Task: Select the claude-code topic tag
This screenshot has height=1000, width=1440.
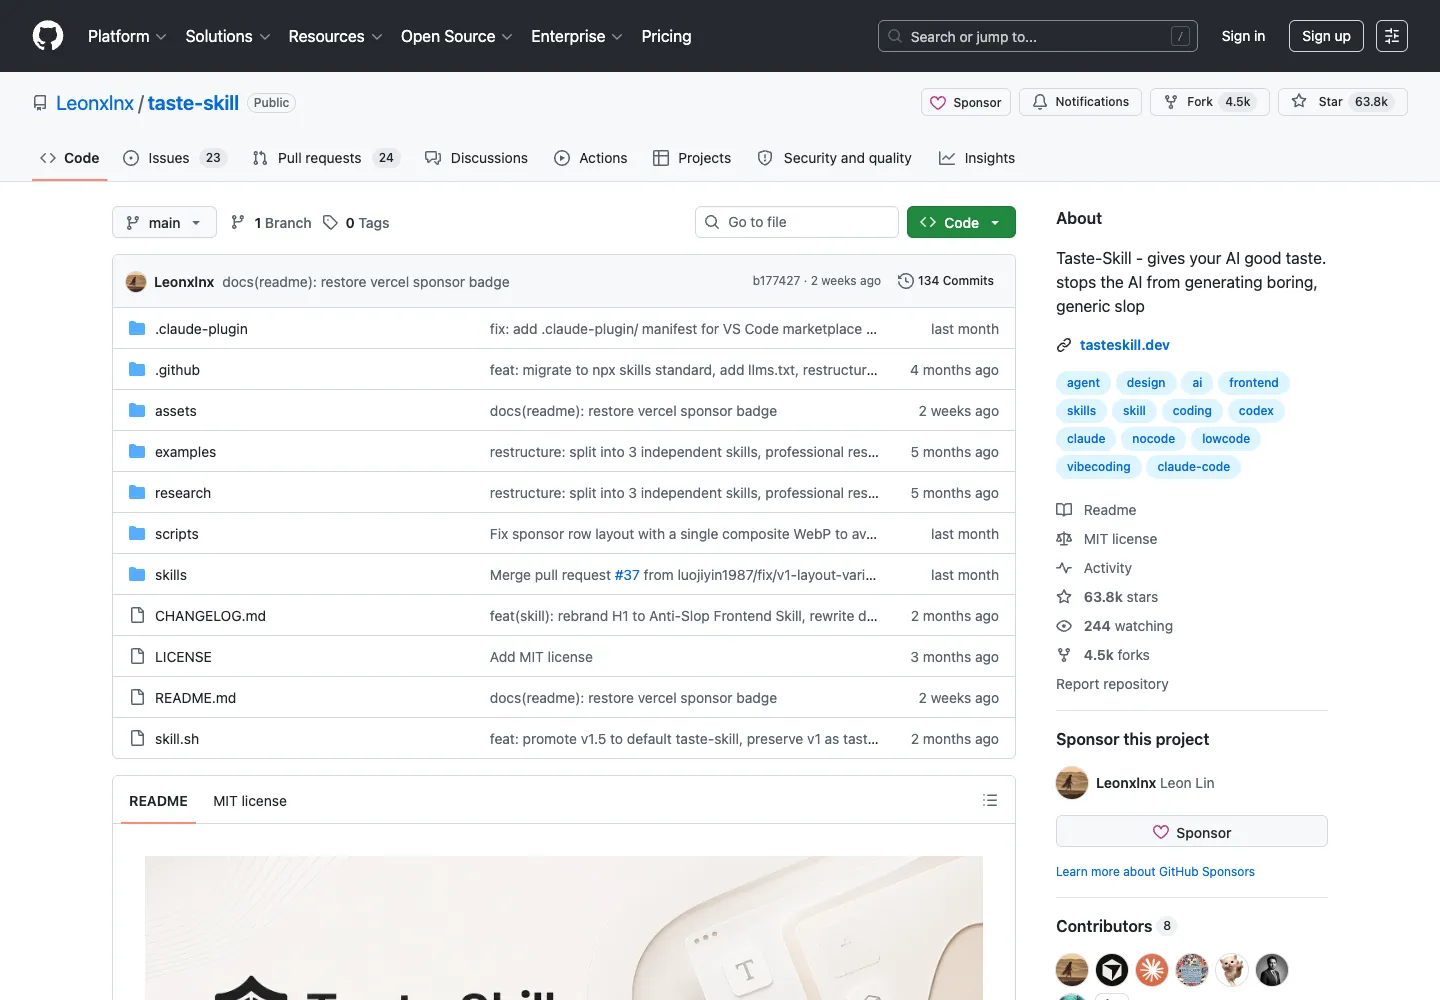Action: (1193, 467)
